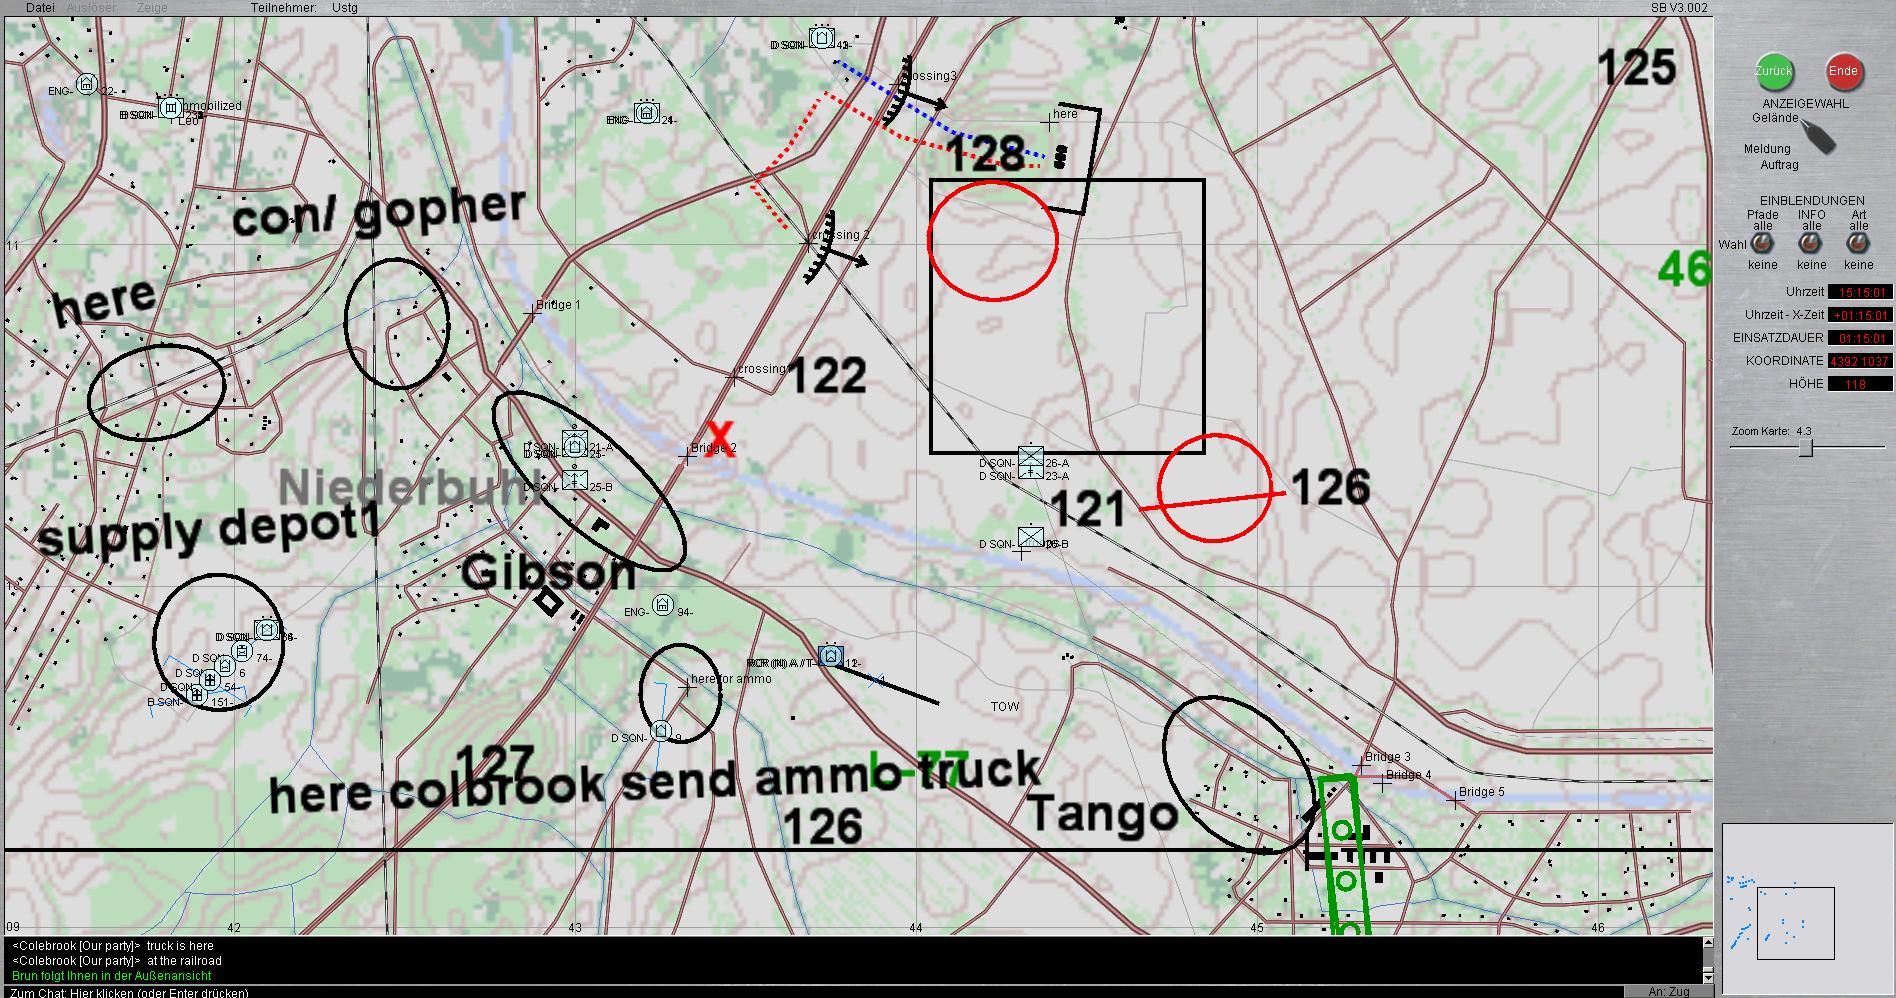1896x998 pixels.
Task: Select the D SQN 25-B unit symbol
Action: point(574,480)
